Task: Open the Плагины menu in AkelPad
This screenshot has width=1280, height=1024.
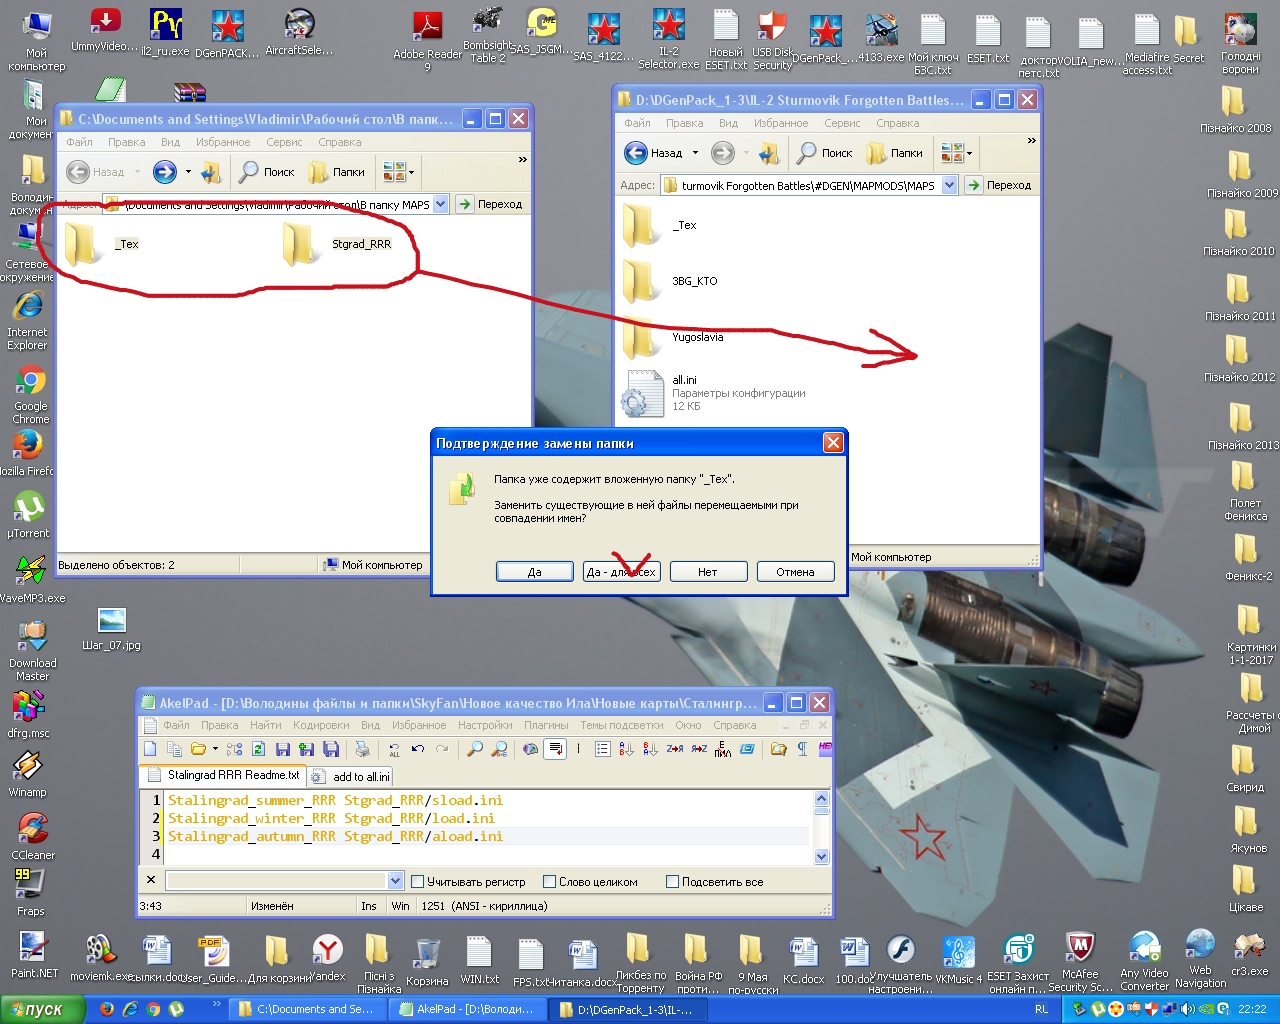Action: [x=546, y=725]
